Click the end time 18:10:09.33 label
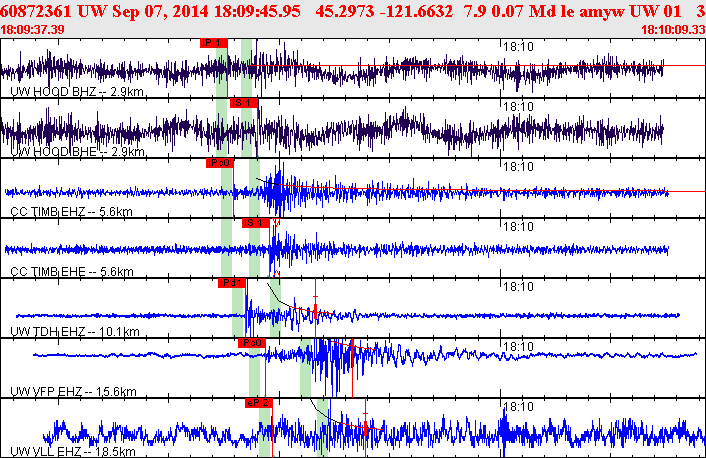This screenshot has height=458, width=706. (x=673, y=30)
